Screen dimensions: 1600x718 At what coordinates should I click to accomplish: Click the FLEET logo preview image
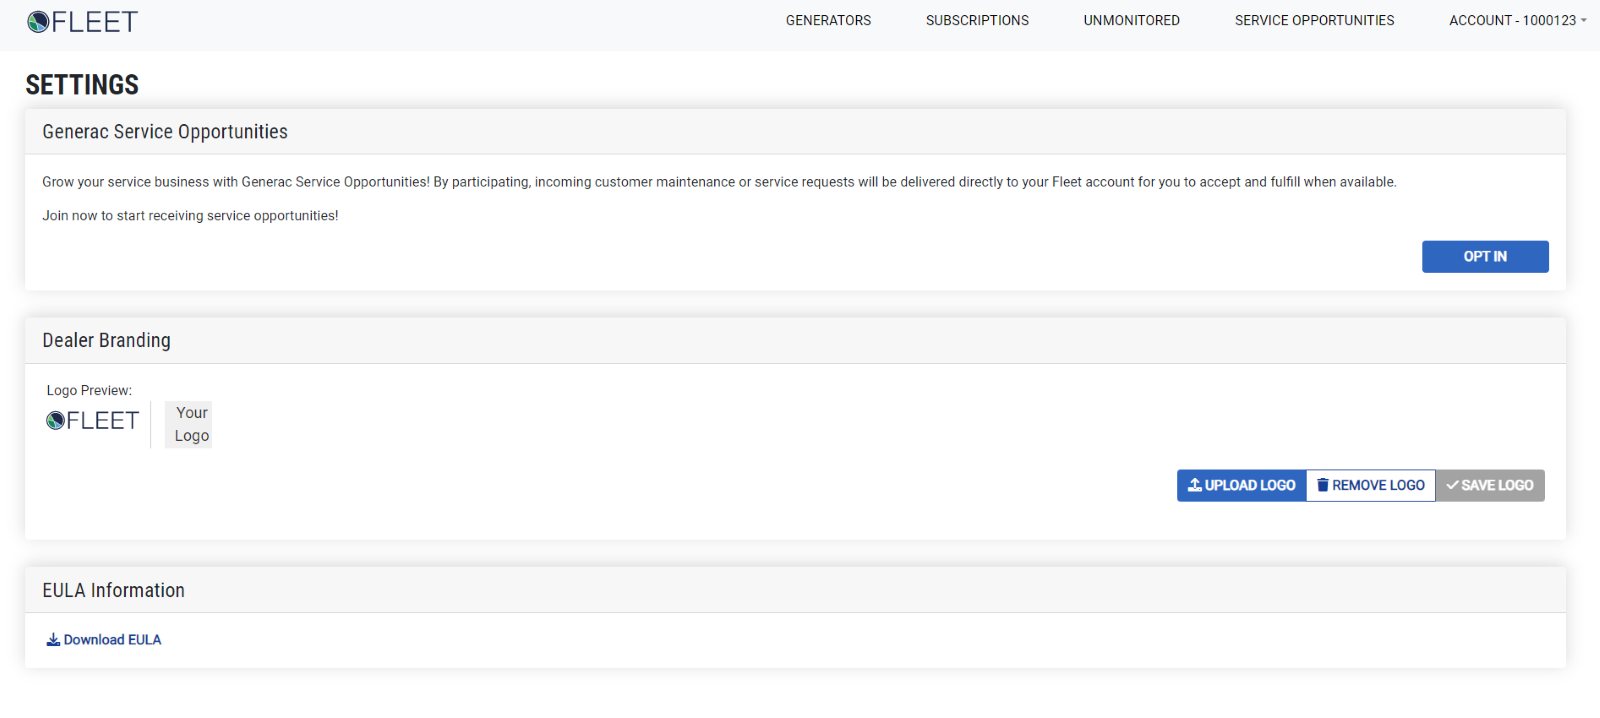click(92, 421)
